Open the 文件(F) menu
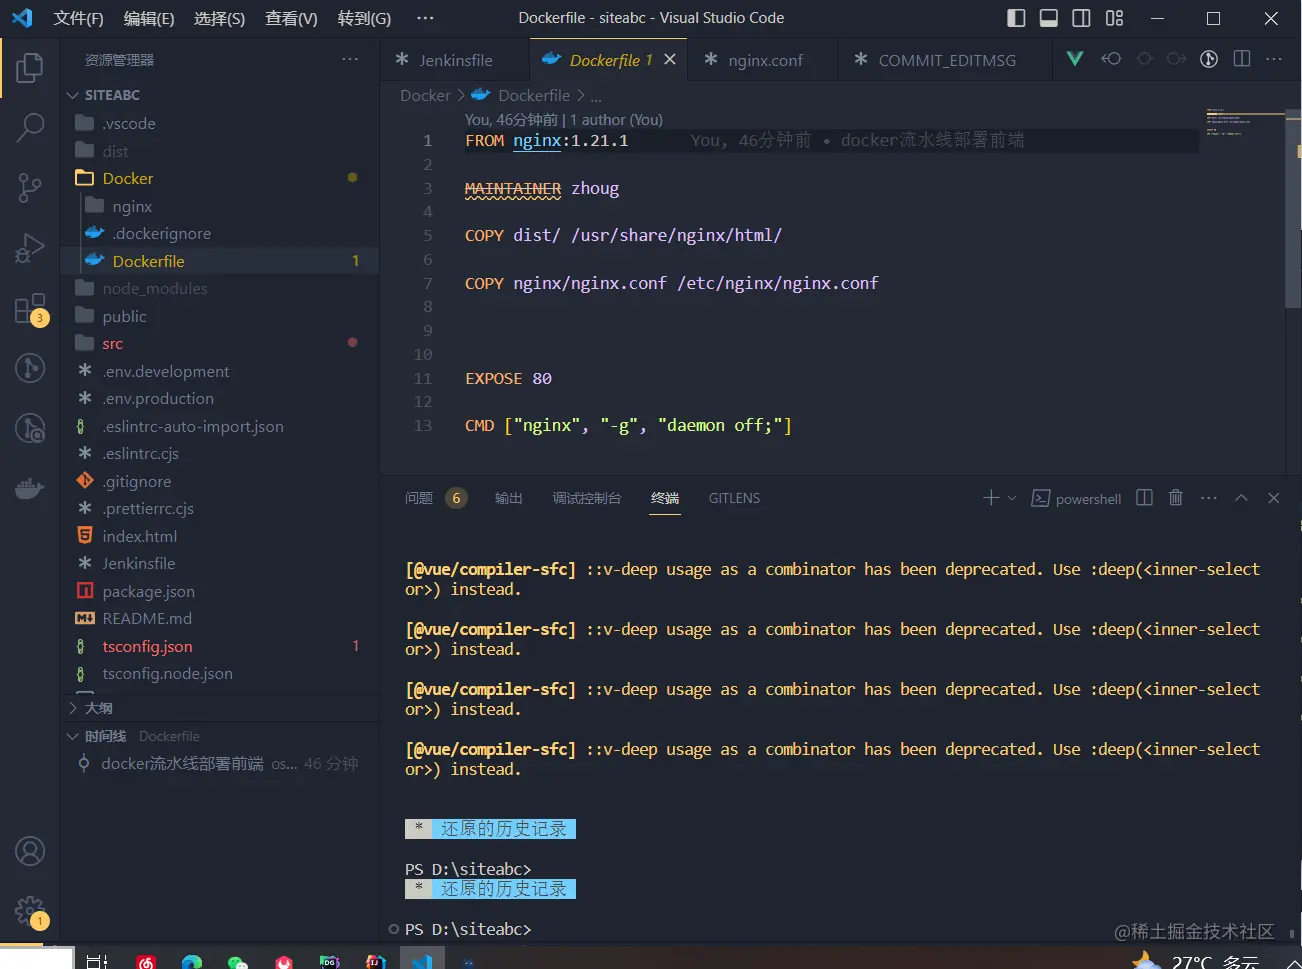 pyautogui.click(x=78, y=18)
